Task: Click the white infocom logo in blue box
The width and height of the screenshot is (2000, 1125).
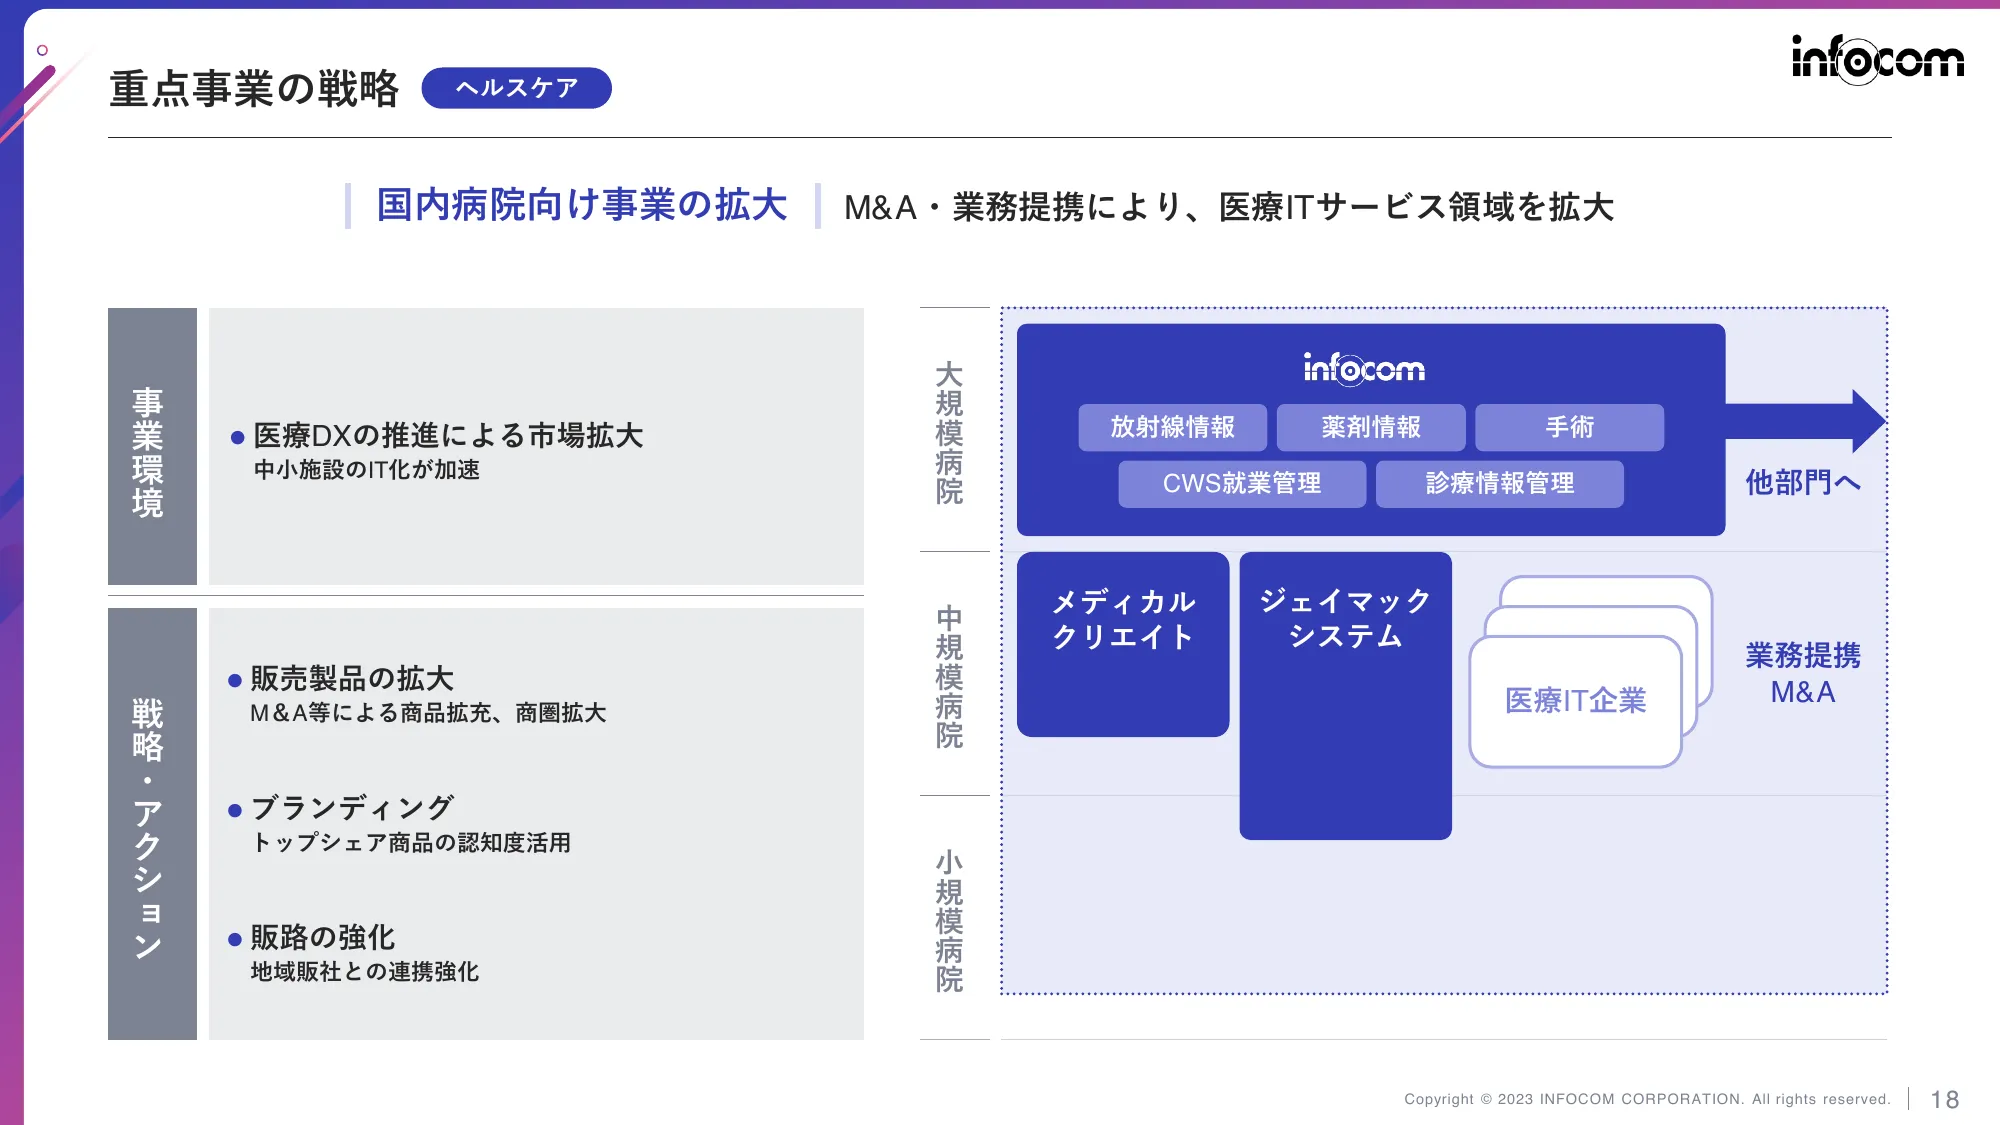Action: tap(1364, 369)
